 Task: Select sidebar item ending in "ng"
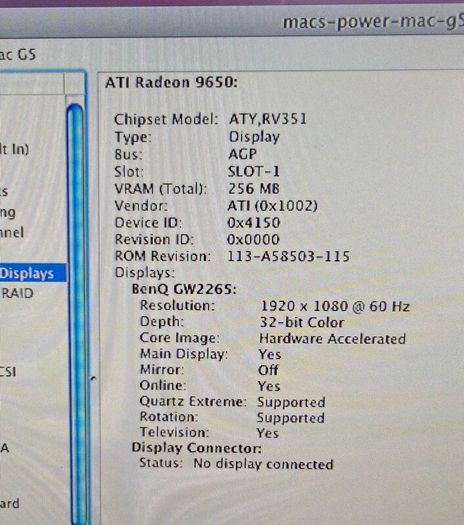(x=8, y=212)
